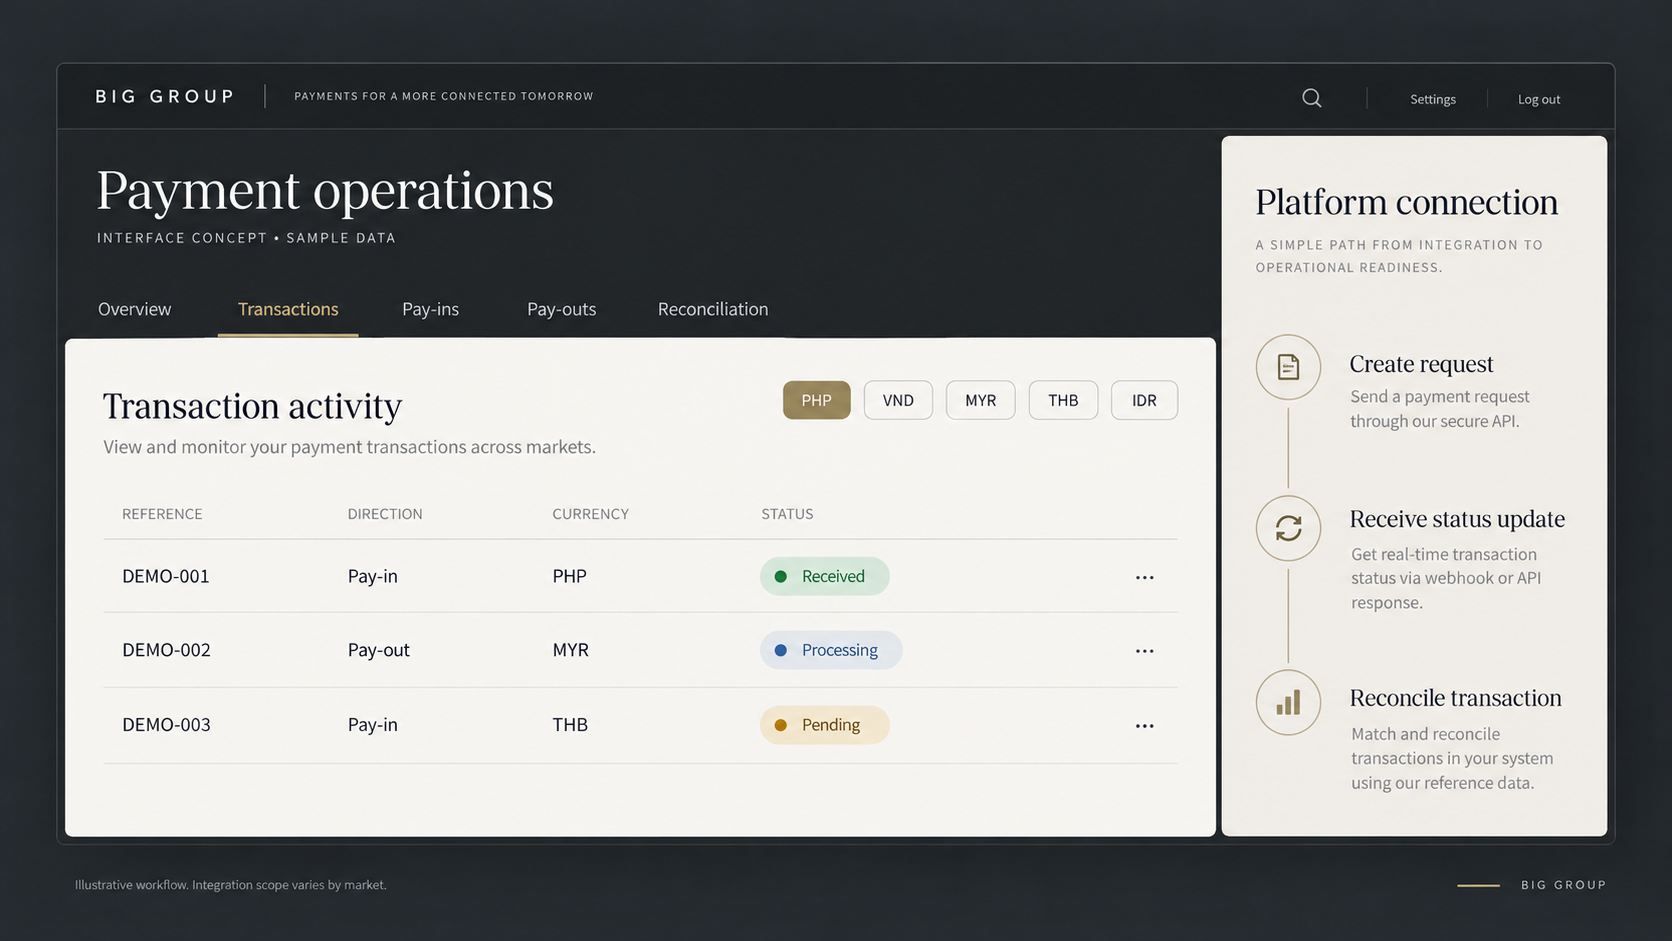The width and height of the screenshot is (1672, 941).
Task: Click the CURRENCY column header
Action: [590, 514]
